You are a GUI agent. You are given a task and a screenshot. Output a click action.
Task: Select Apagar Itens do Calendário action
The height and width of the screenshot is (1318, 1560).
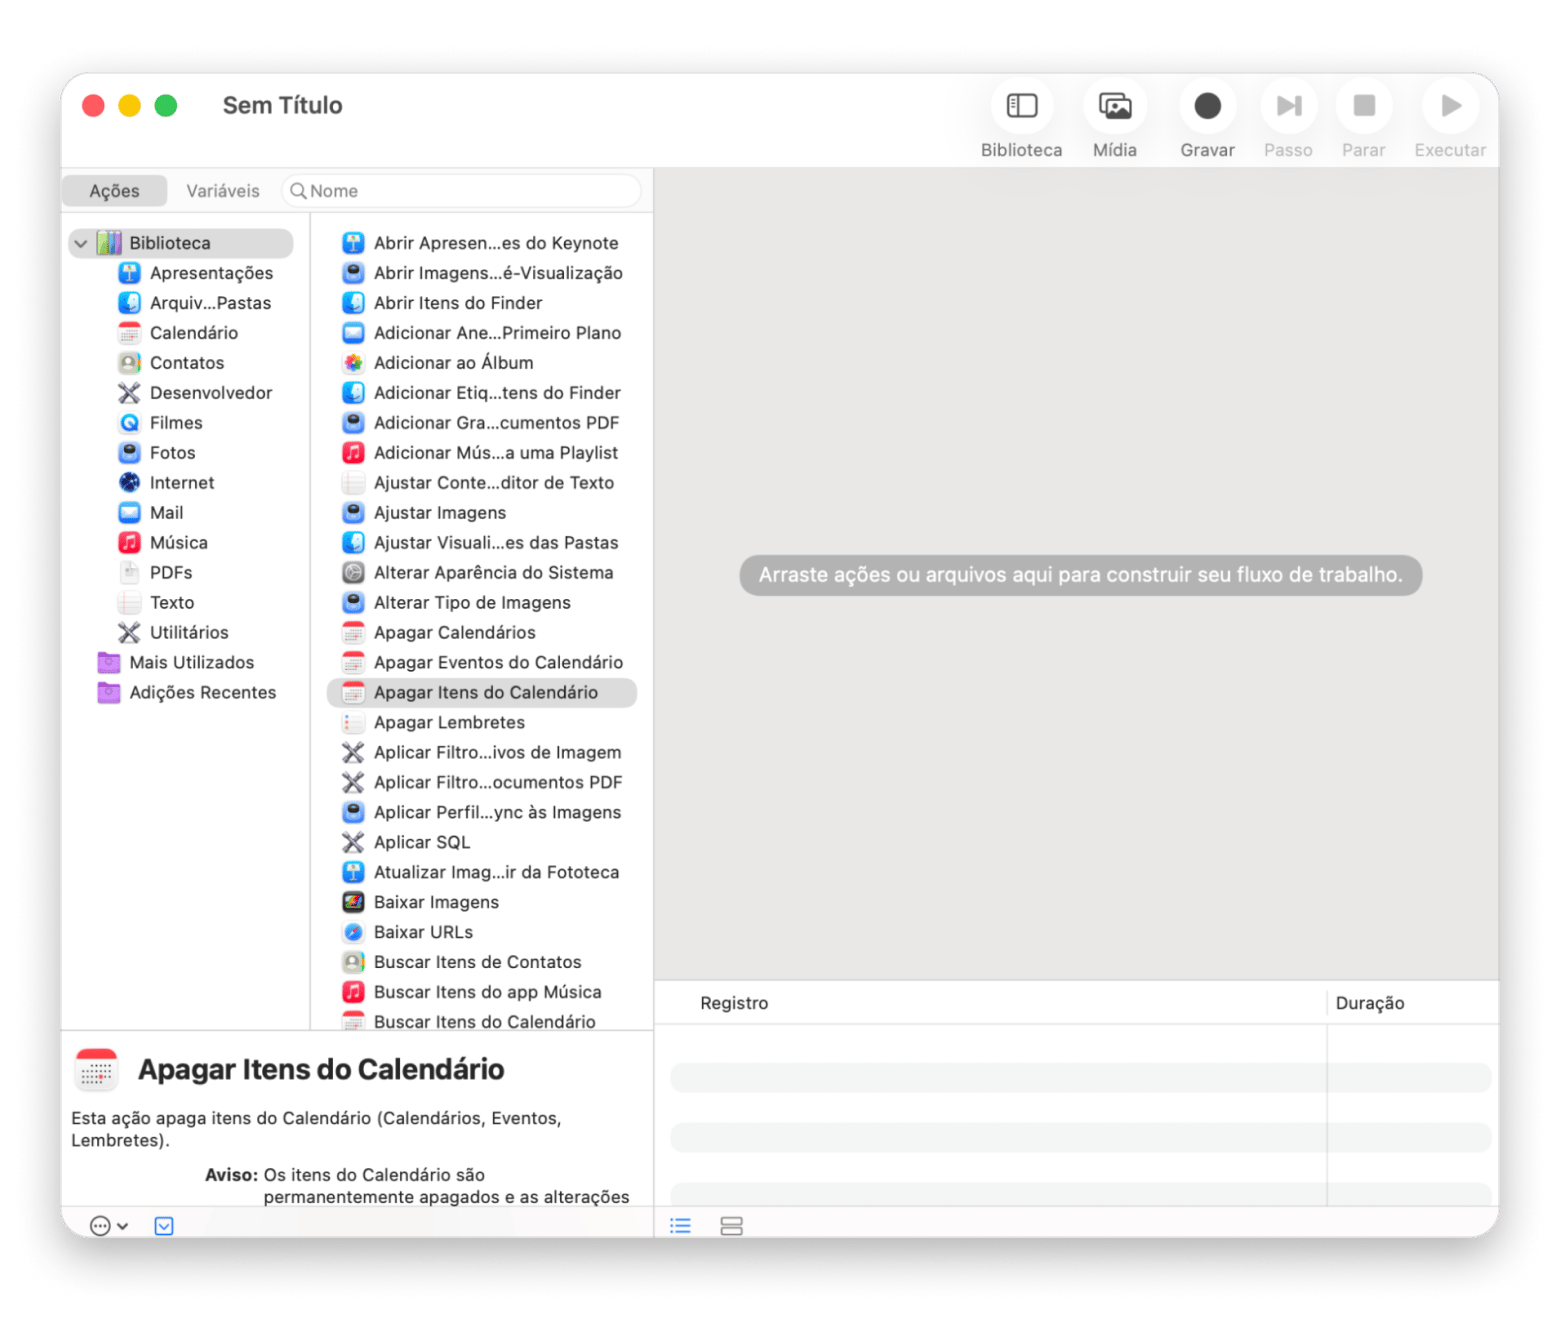(481, 693)
